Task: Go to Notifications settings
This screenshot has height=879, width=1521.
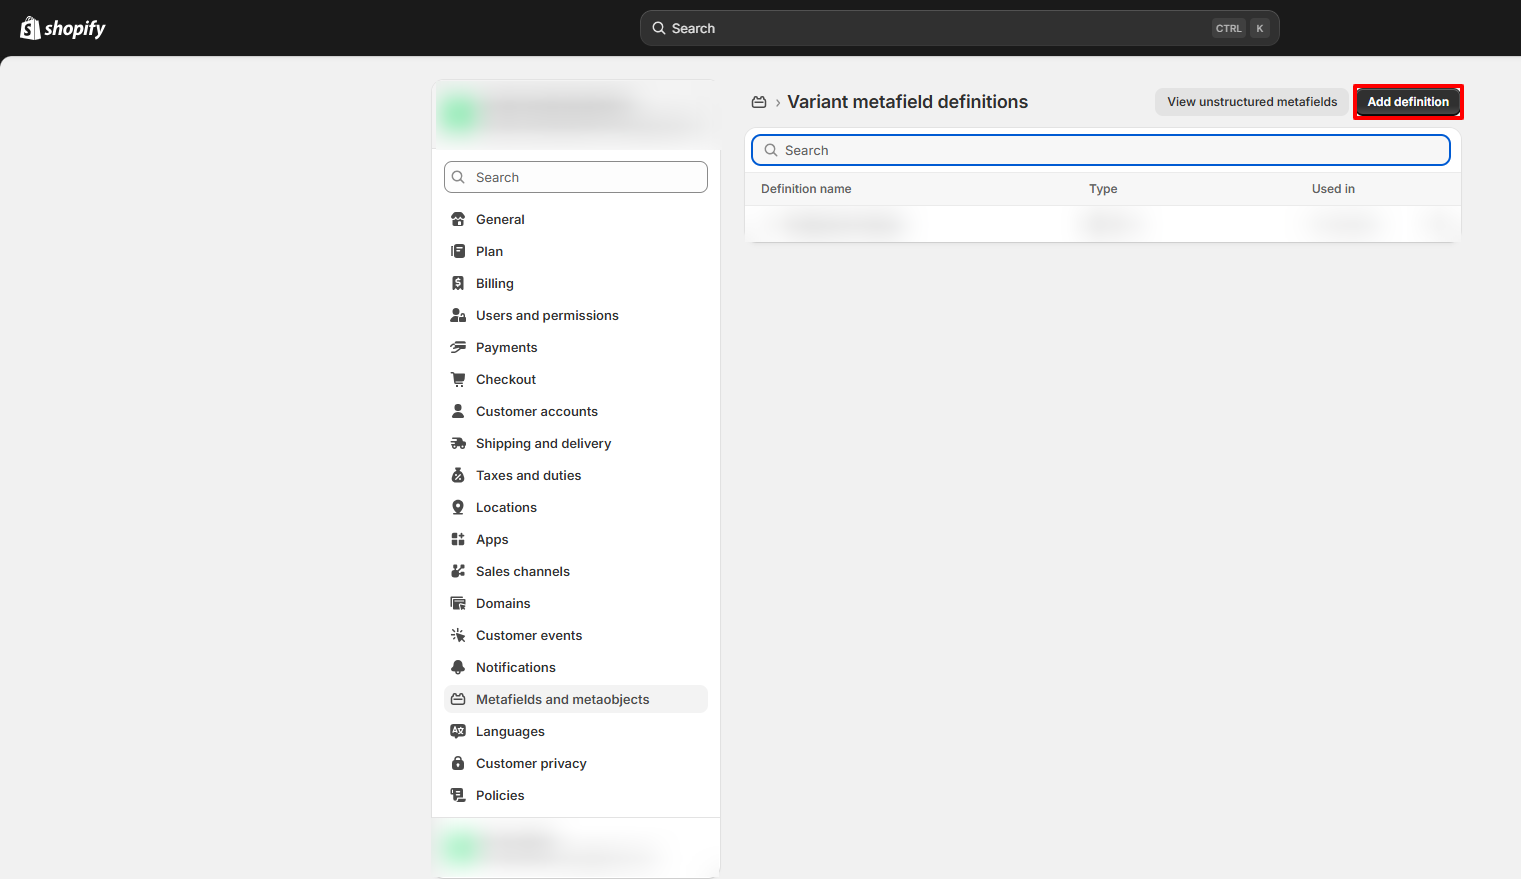Action: tap(576, 667)
